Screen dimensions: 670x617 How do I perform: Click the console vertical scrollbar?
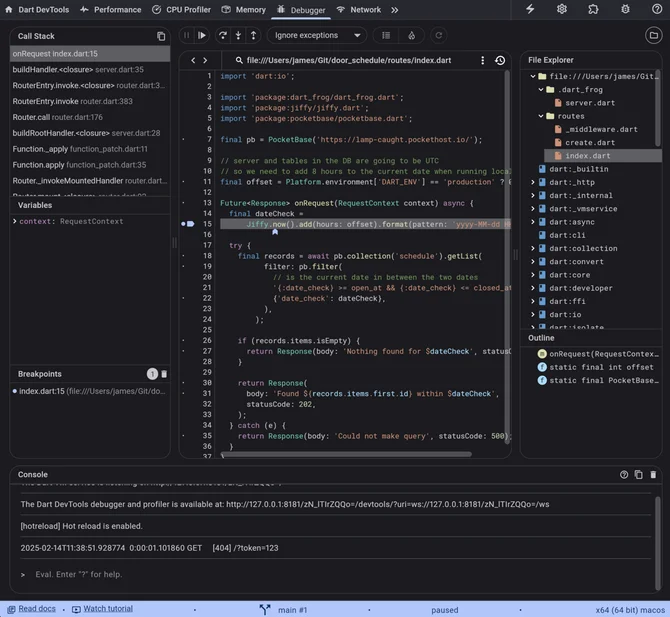pos(657,543)
